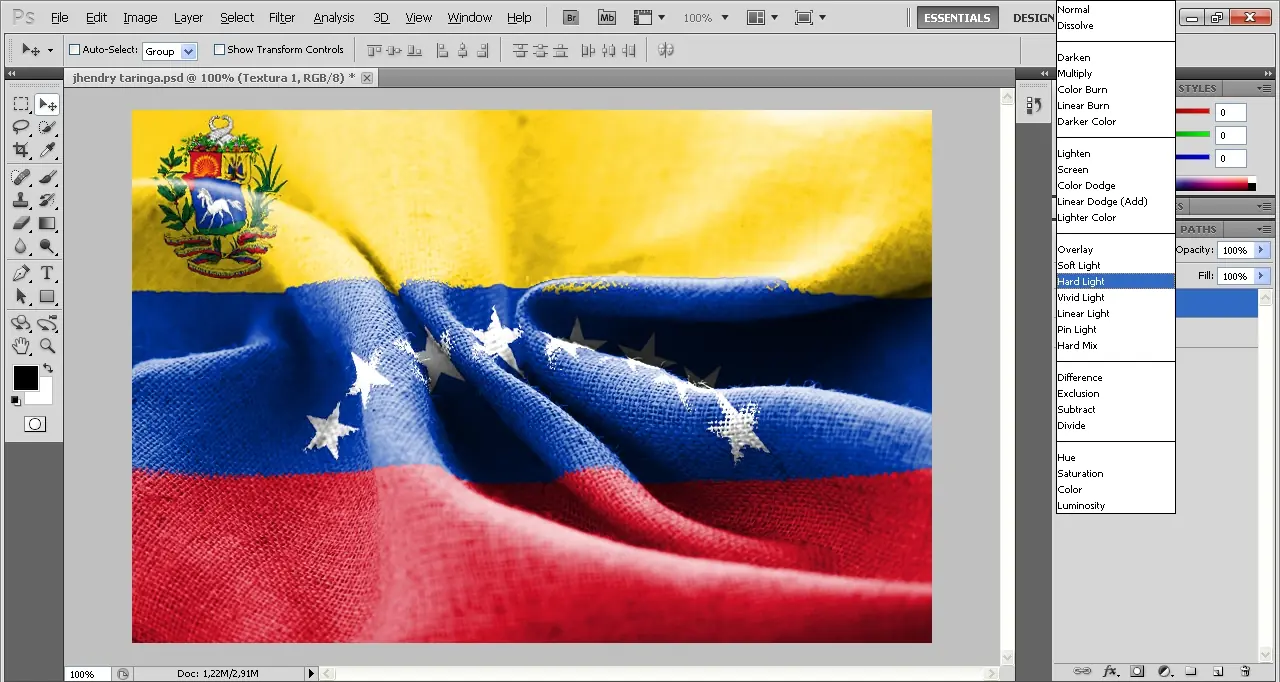Select the Move tool in toolbox

pos(47,104)
